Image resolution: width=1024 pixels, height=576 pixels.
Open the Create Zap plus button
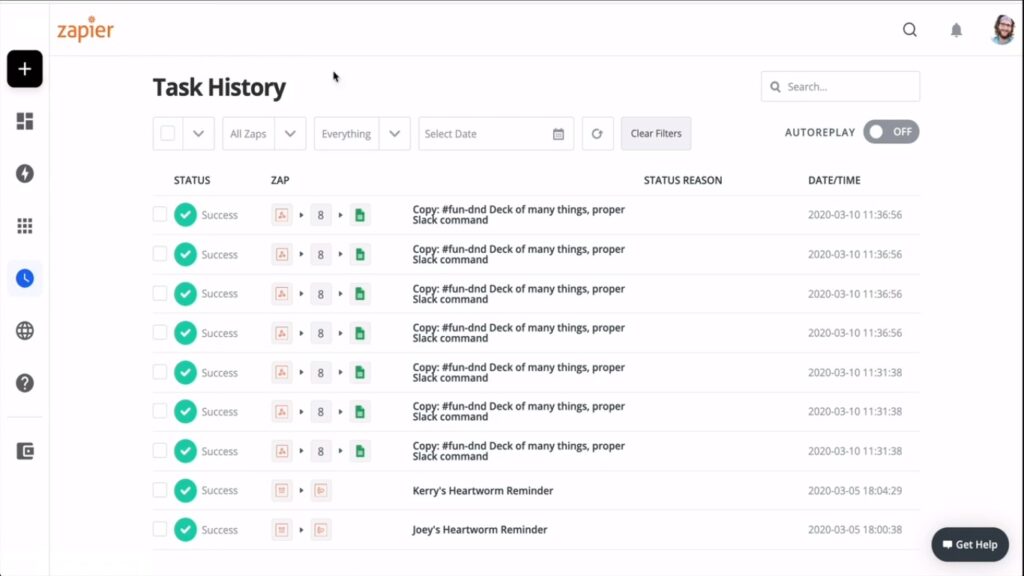24,69
